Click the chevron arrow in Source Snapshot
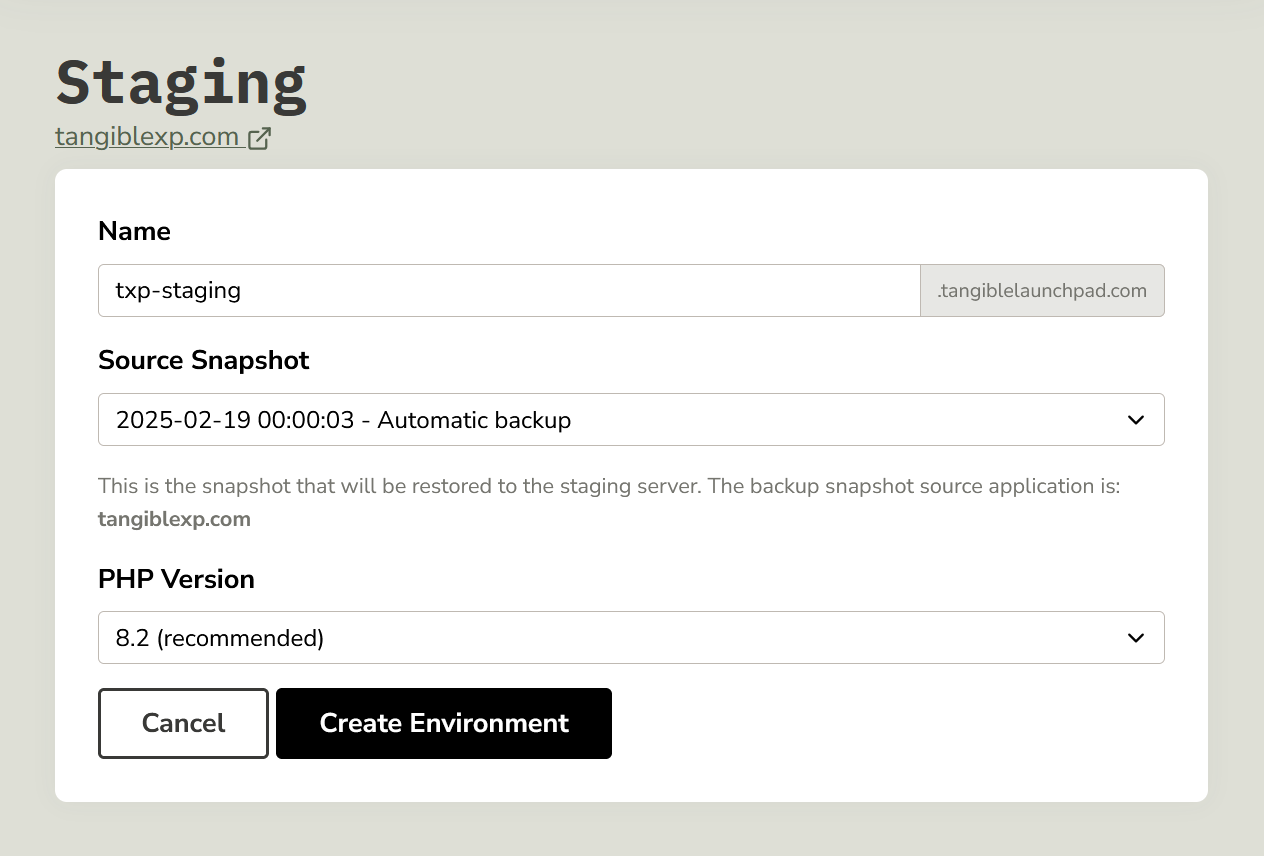Viewport: 1264px width, 856px height. (1135, 420)
